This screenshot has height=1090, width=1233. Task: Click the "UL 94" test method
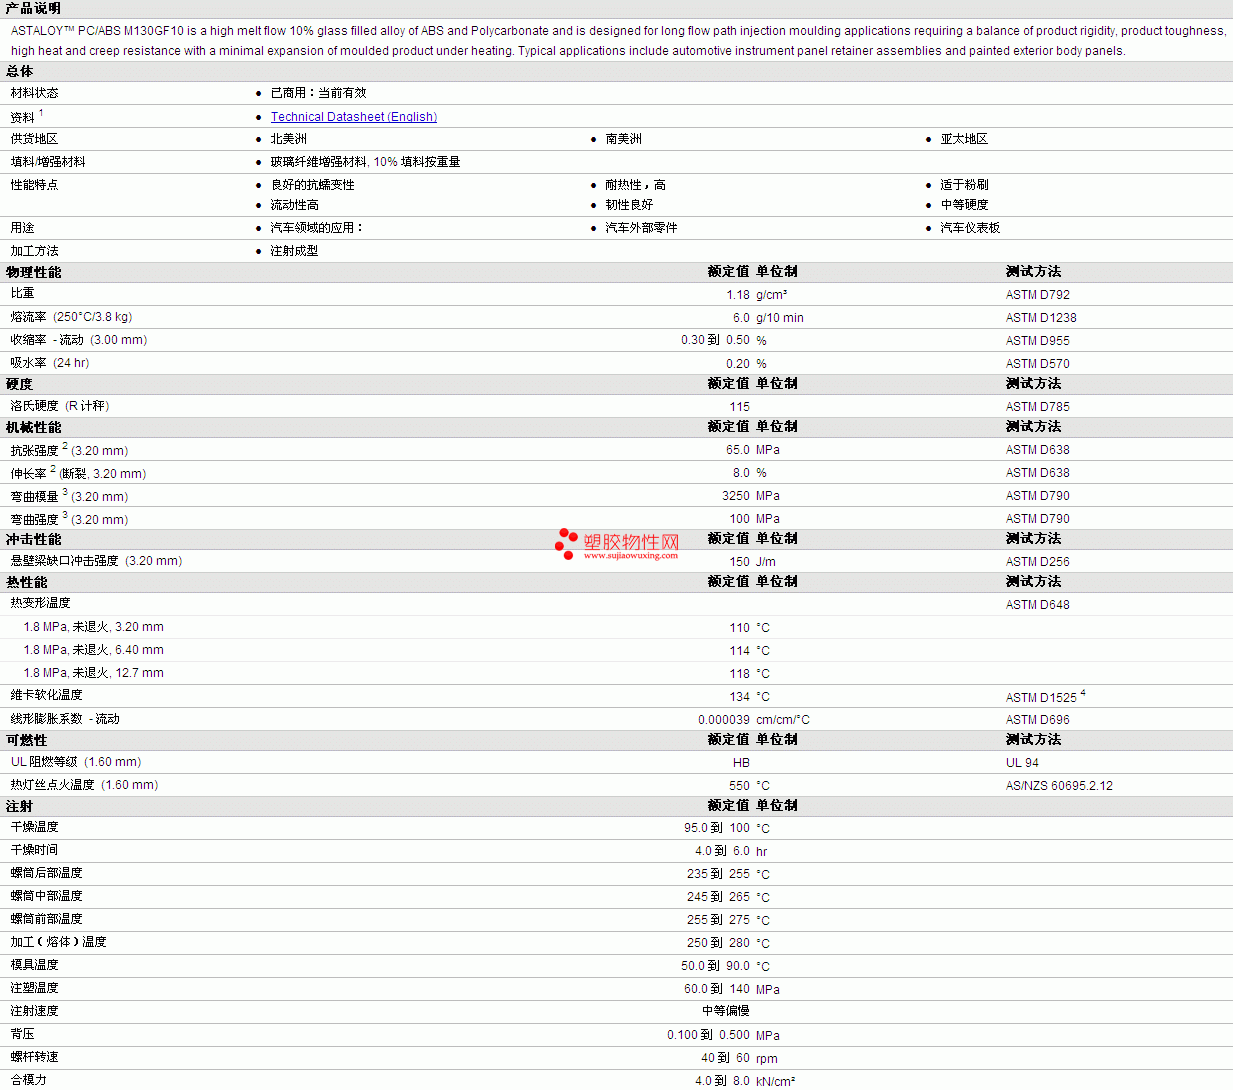coord(1022,763)
